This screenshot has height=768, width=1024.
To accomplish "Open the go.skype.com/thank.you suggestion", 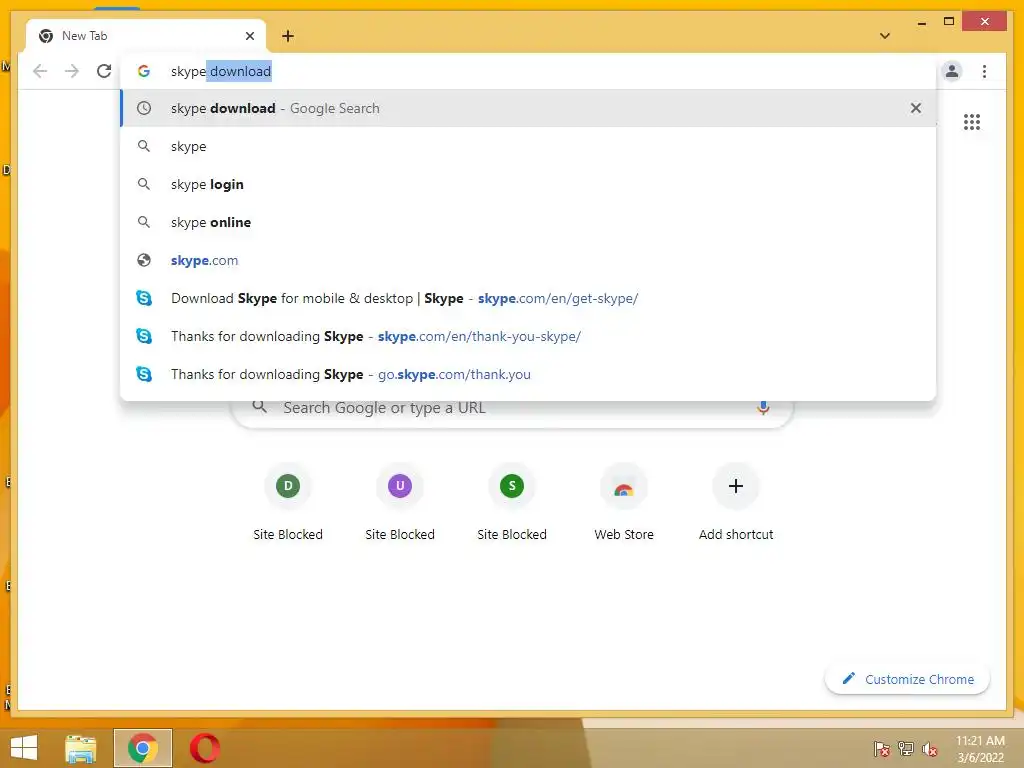I will point(528,374).
